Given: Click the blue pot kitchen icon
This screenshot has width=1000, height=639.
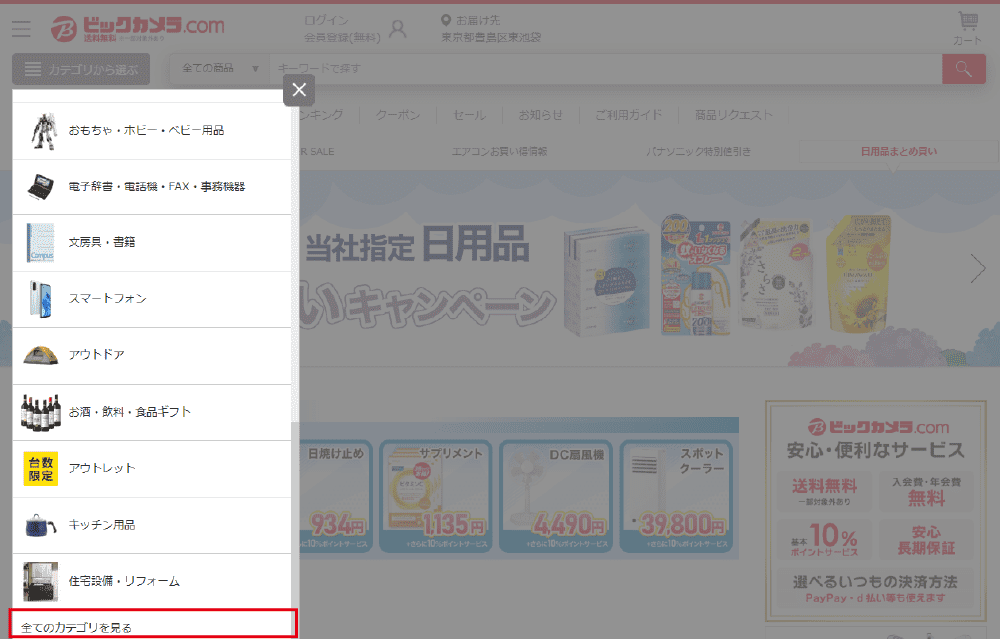Looking at the screenshot, I should click(41, 525).
